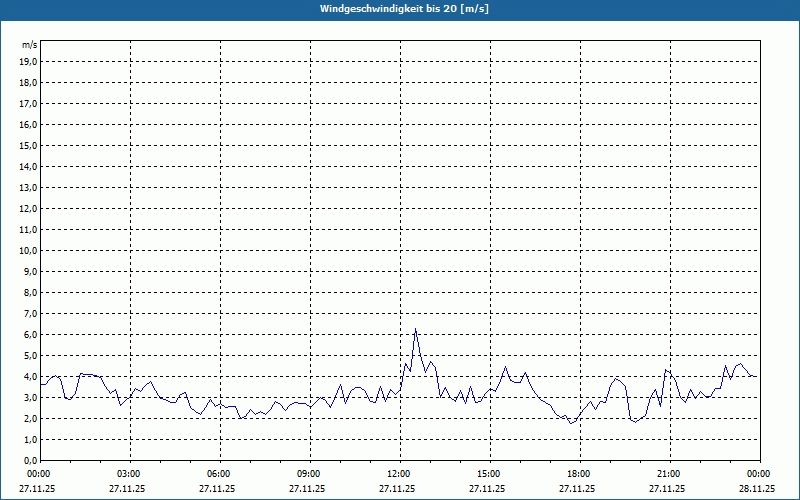Click the 09:00 time axis label
Screen dimensions: 800x500
point(309,474)
